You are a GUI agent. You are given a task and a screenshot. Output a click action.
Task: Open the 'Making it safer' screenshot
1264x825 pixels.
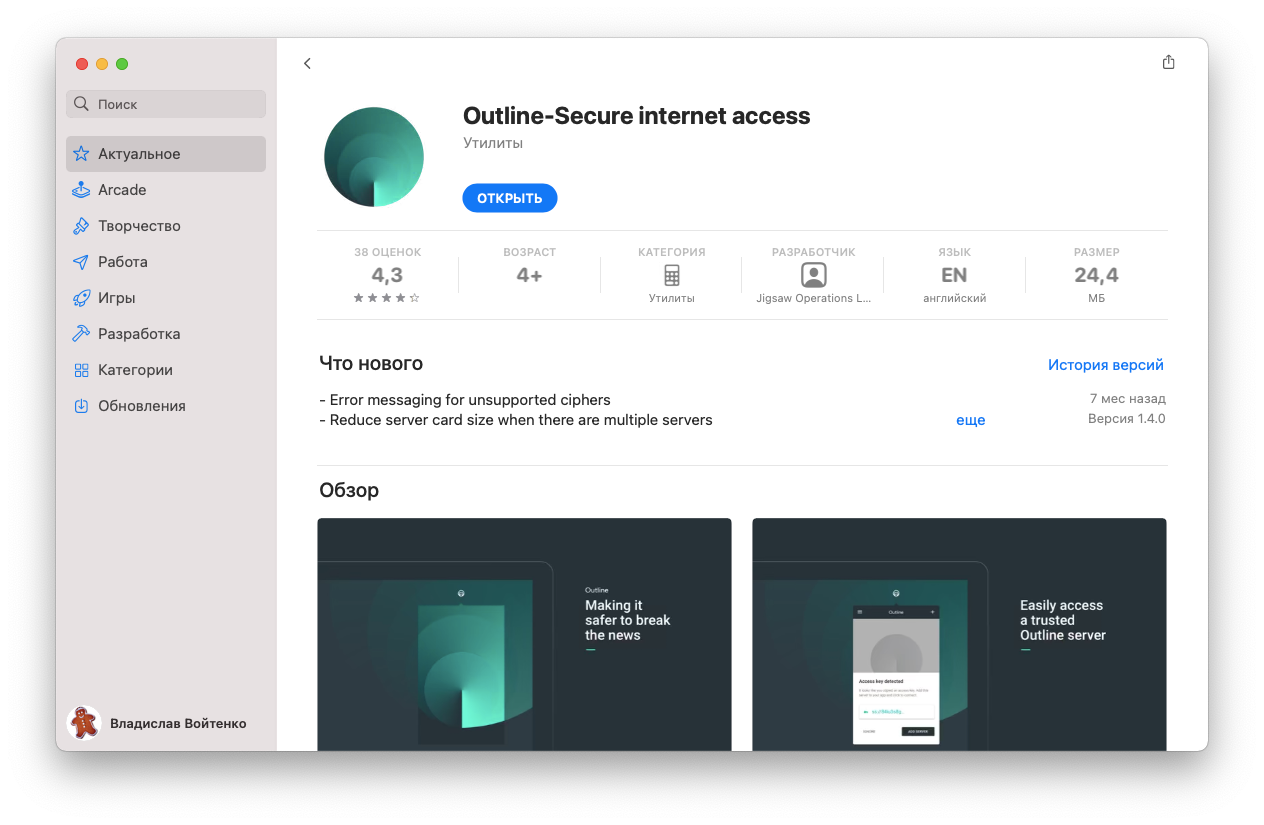[524, 634]
